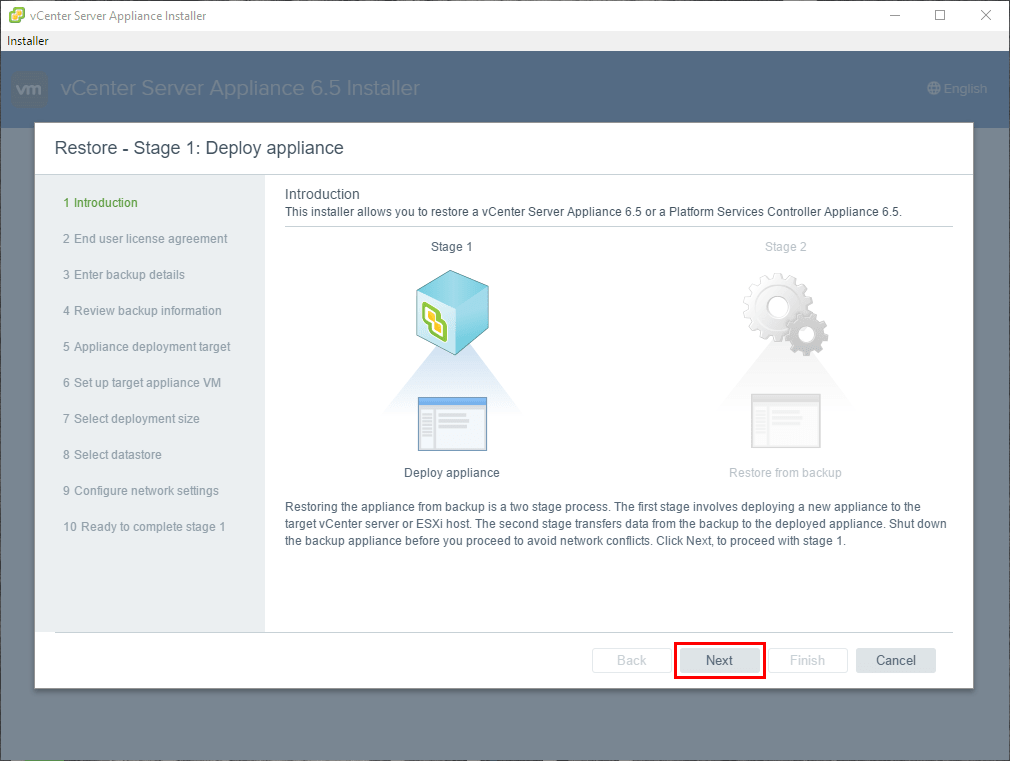The image size is (1010, 761).
Task: Go to step 5 Appliance deployment target
Action: pyautogui.click(x=147, y=347)
